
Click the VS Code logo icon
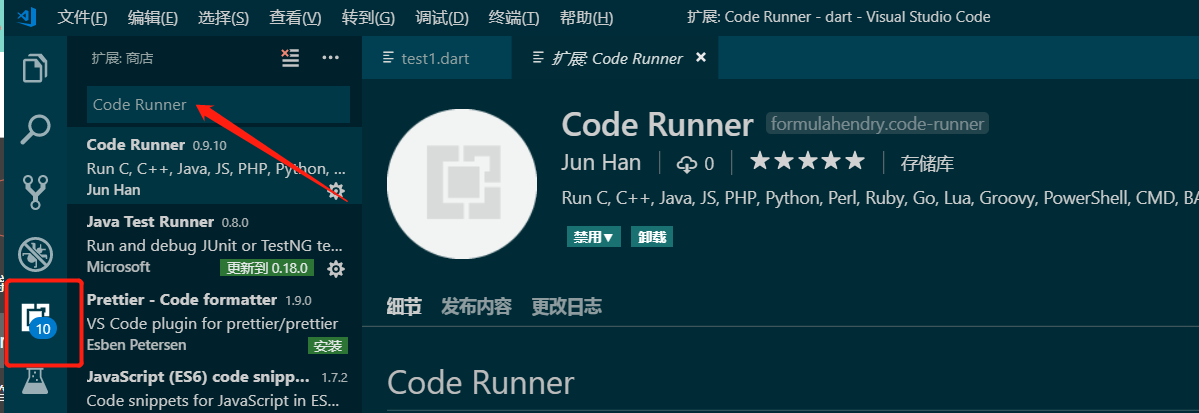28,16
